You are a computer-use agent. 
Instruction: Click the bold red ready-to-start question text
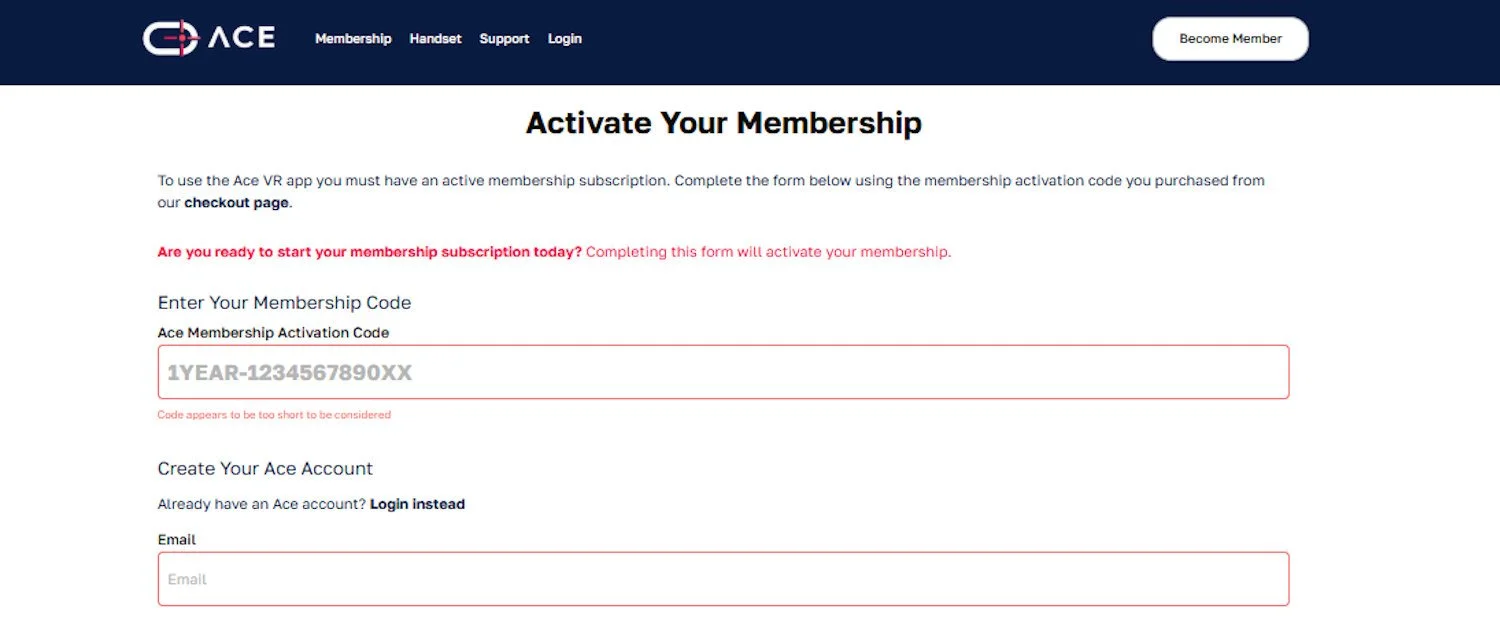(369, 252)
